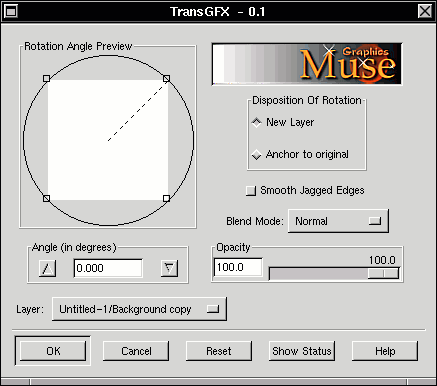Open the Layer Untitled-1/Background copy dropdown

click(139, 309)
